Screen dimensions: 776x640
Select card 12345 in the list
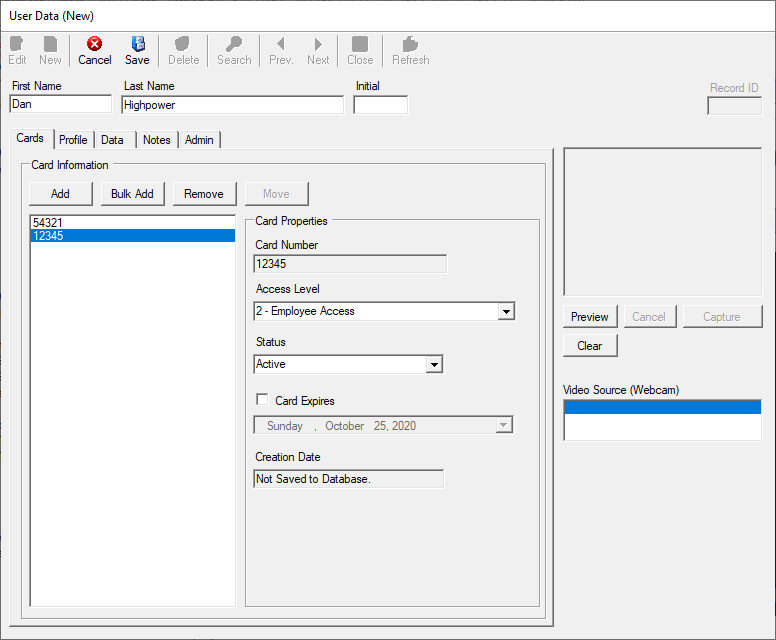132,236
